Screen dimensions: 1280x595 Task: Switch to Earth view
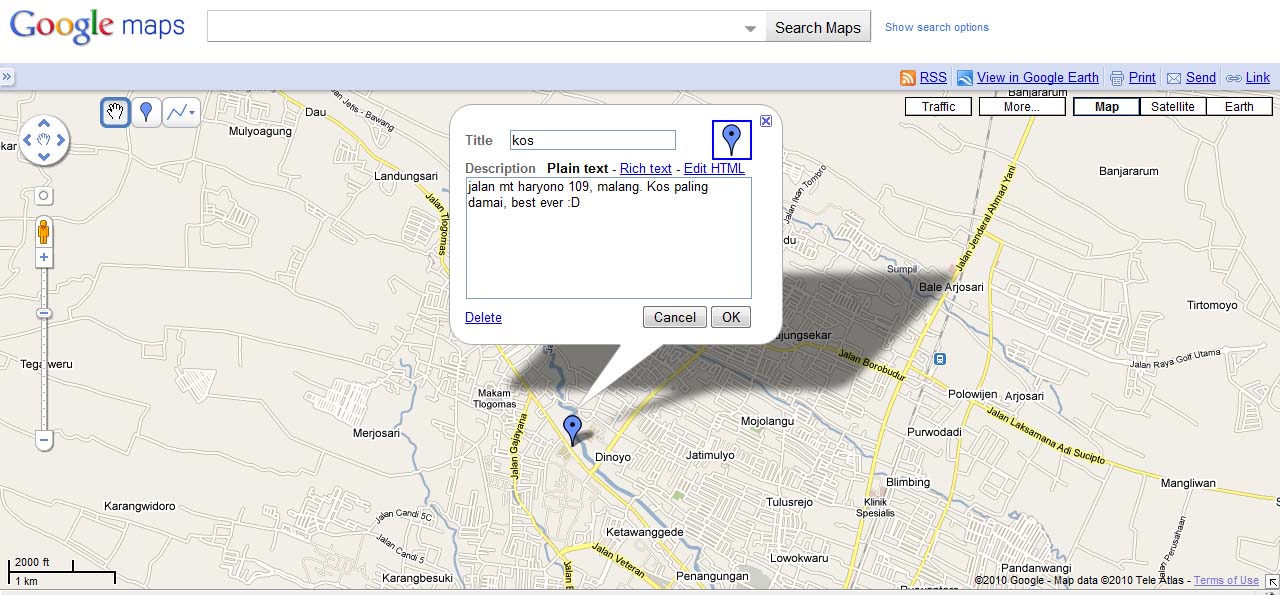1239,107
